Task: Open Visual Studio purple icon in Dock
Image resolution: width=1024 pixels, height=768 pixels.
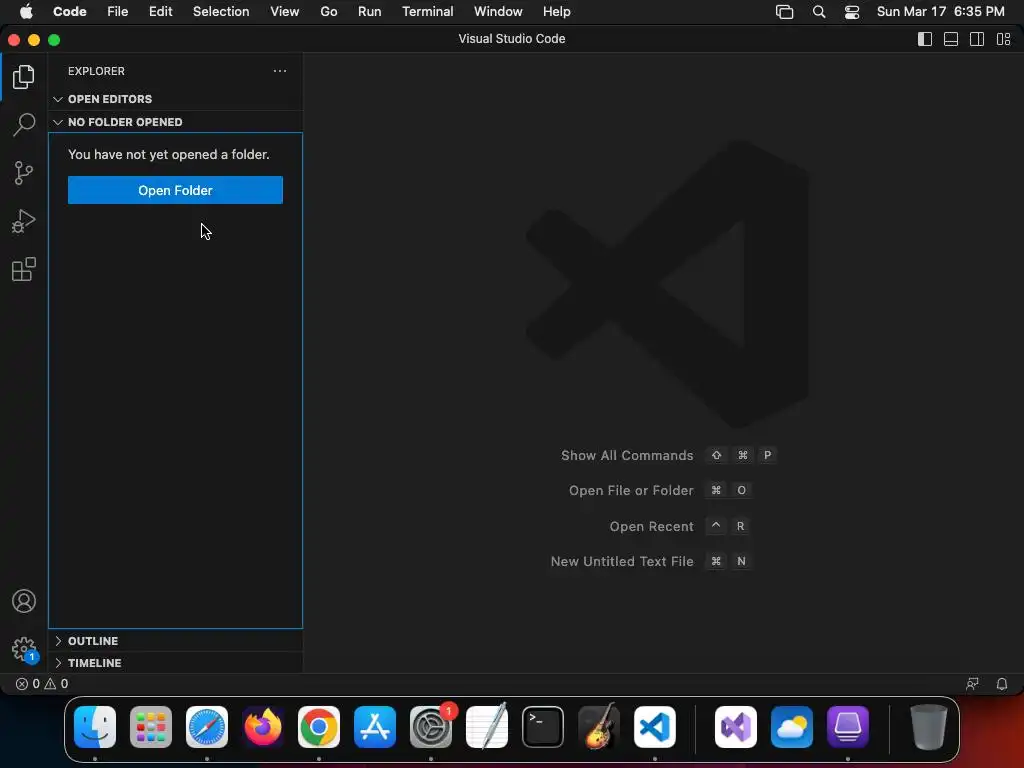Action: pyautogui.click(x=736, y=727)
